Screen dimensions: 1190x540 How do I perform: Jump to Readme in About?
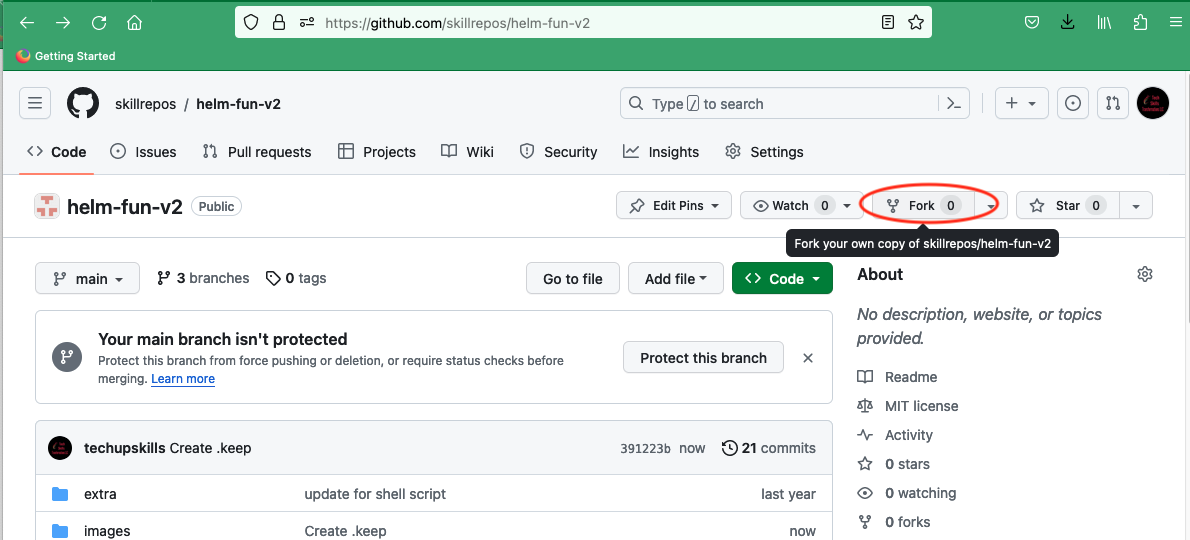898,377
